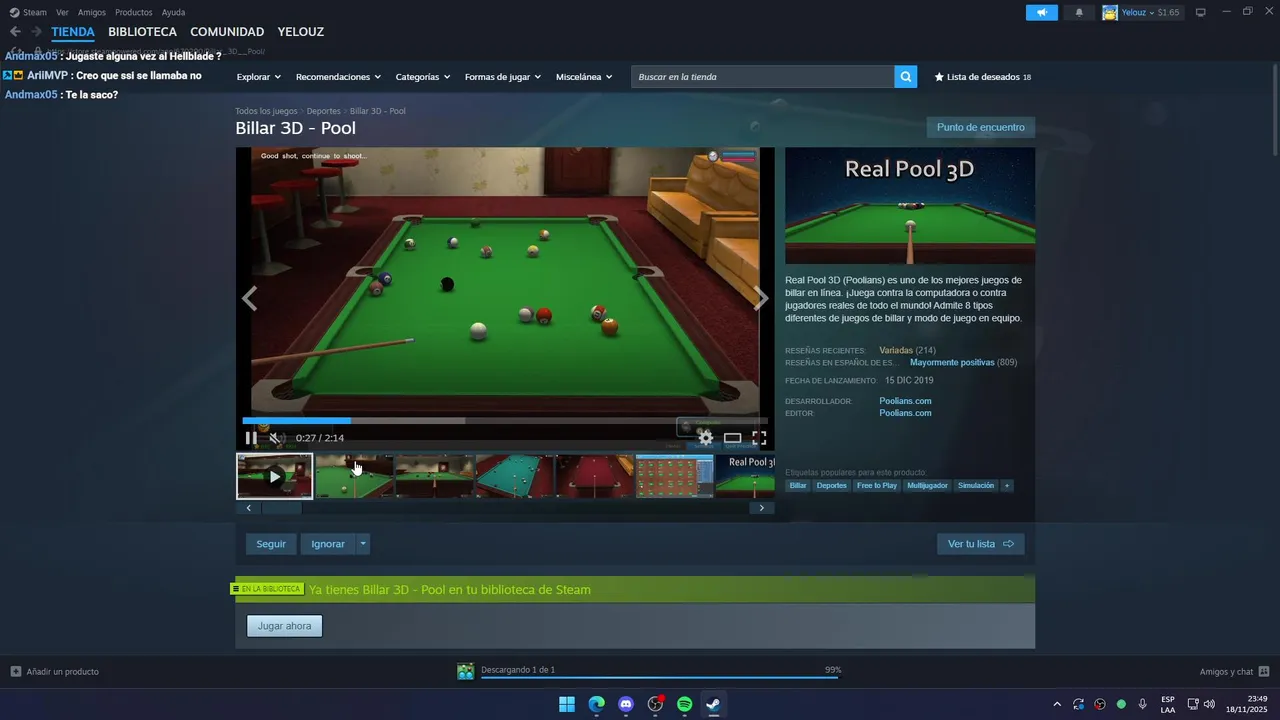Viewport: 1280px width, 720px height.
Task: Expand Formas de jugar dropdown
Action: point(503,77)
